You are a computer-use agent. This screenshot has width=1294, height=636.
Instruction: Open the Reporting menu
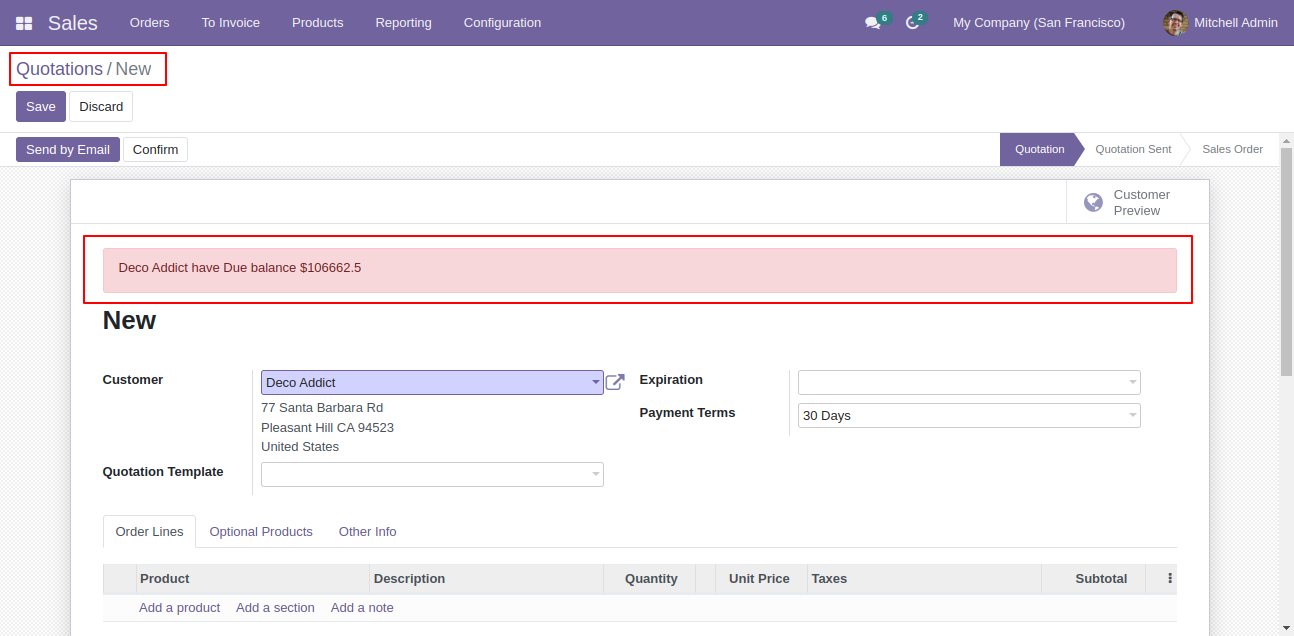pos(404,23)
